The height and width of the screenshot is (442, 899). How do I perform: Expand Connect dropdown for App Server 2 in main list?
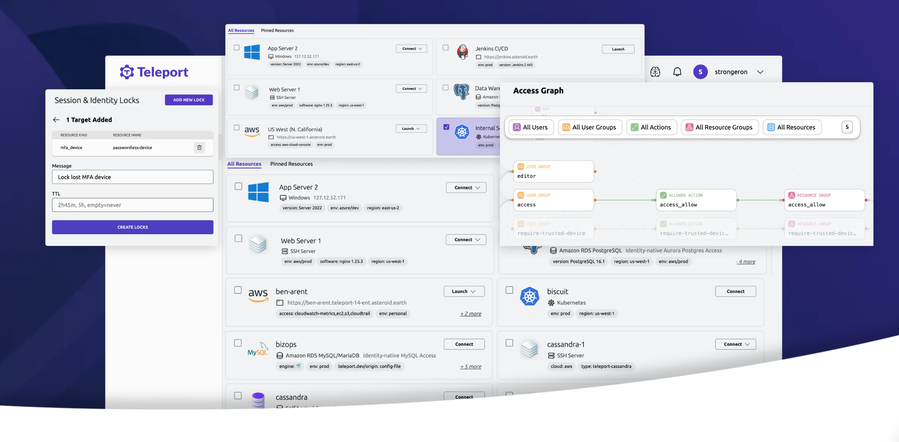point(466,187)
